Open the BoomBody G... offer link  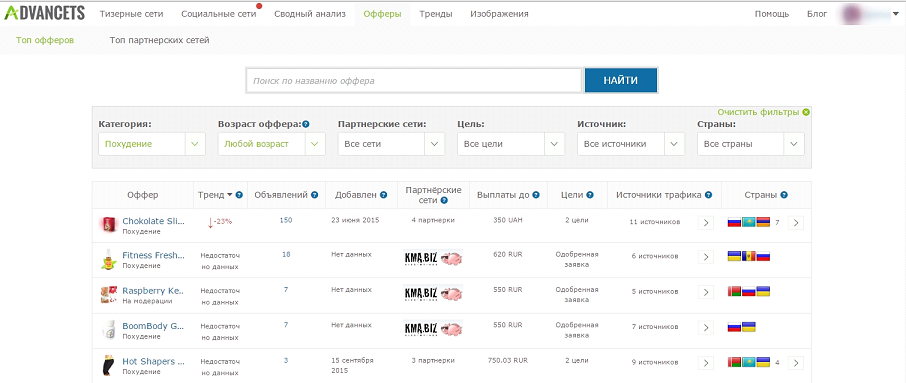(154, 326)
